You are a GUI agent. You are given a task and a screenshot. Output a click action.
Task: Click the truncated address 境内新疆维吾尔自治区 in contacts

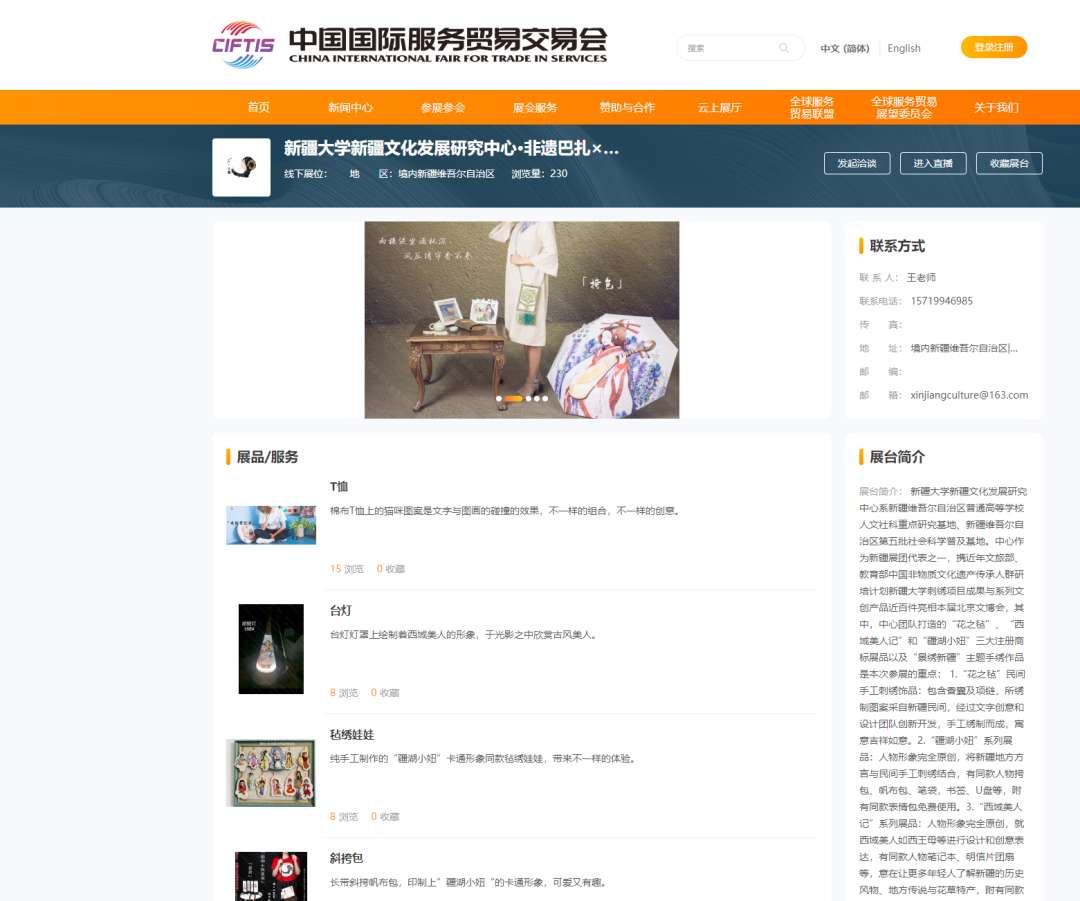pos(964,349)
